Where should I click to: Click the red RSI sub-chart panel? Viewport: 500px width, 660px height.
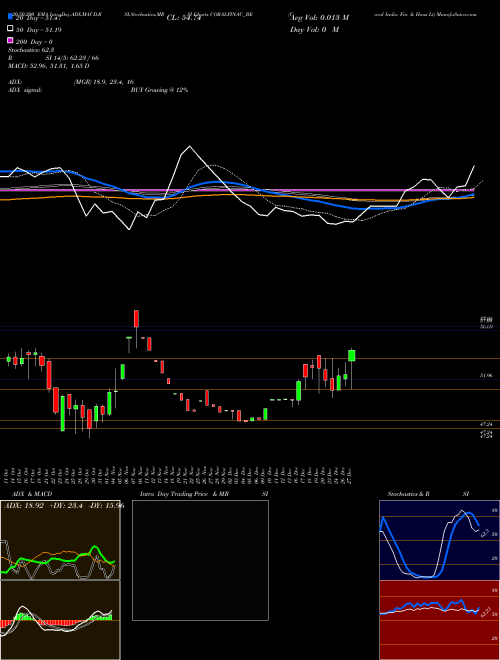[439, 620]
